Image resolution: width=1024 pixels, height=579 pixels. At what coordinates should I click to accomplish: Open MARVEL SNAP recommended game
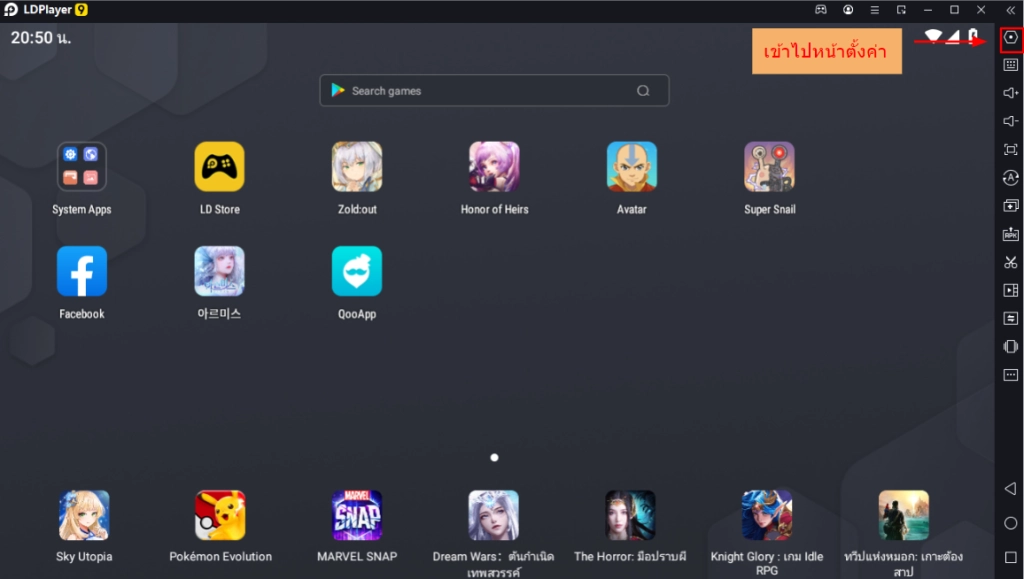point(357,515)
